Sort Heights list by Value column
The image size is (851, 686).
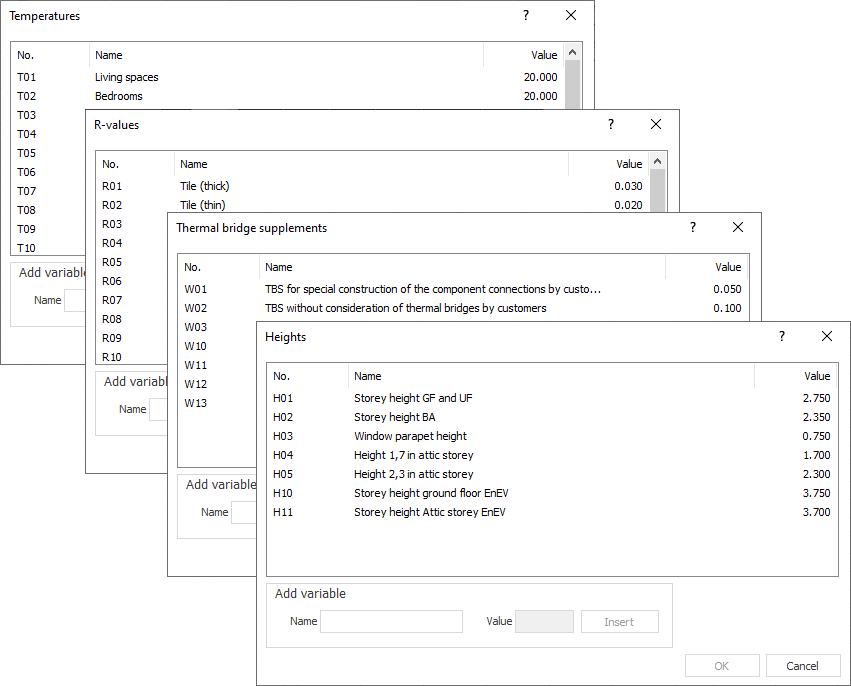pos(796,376)
